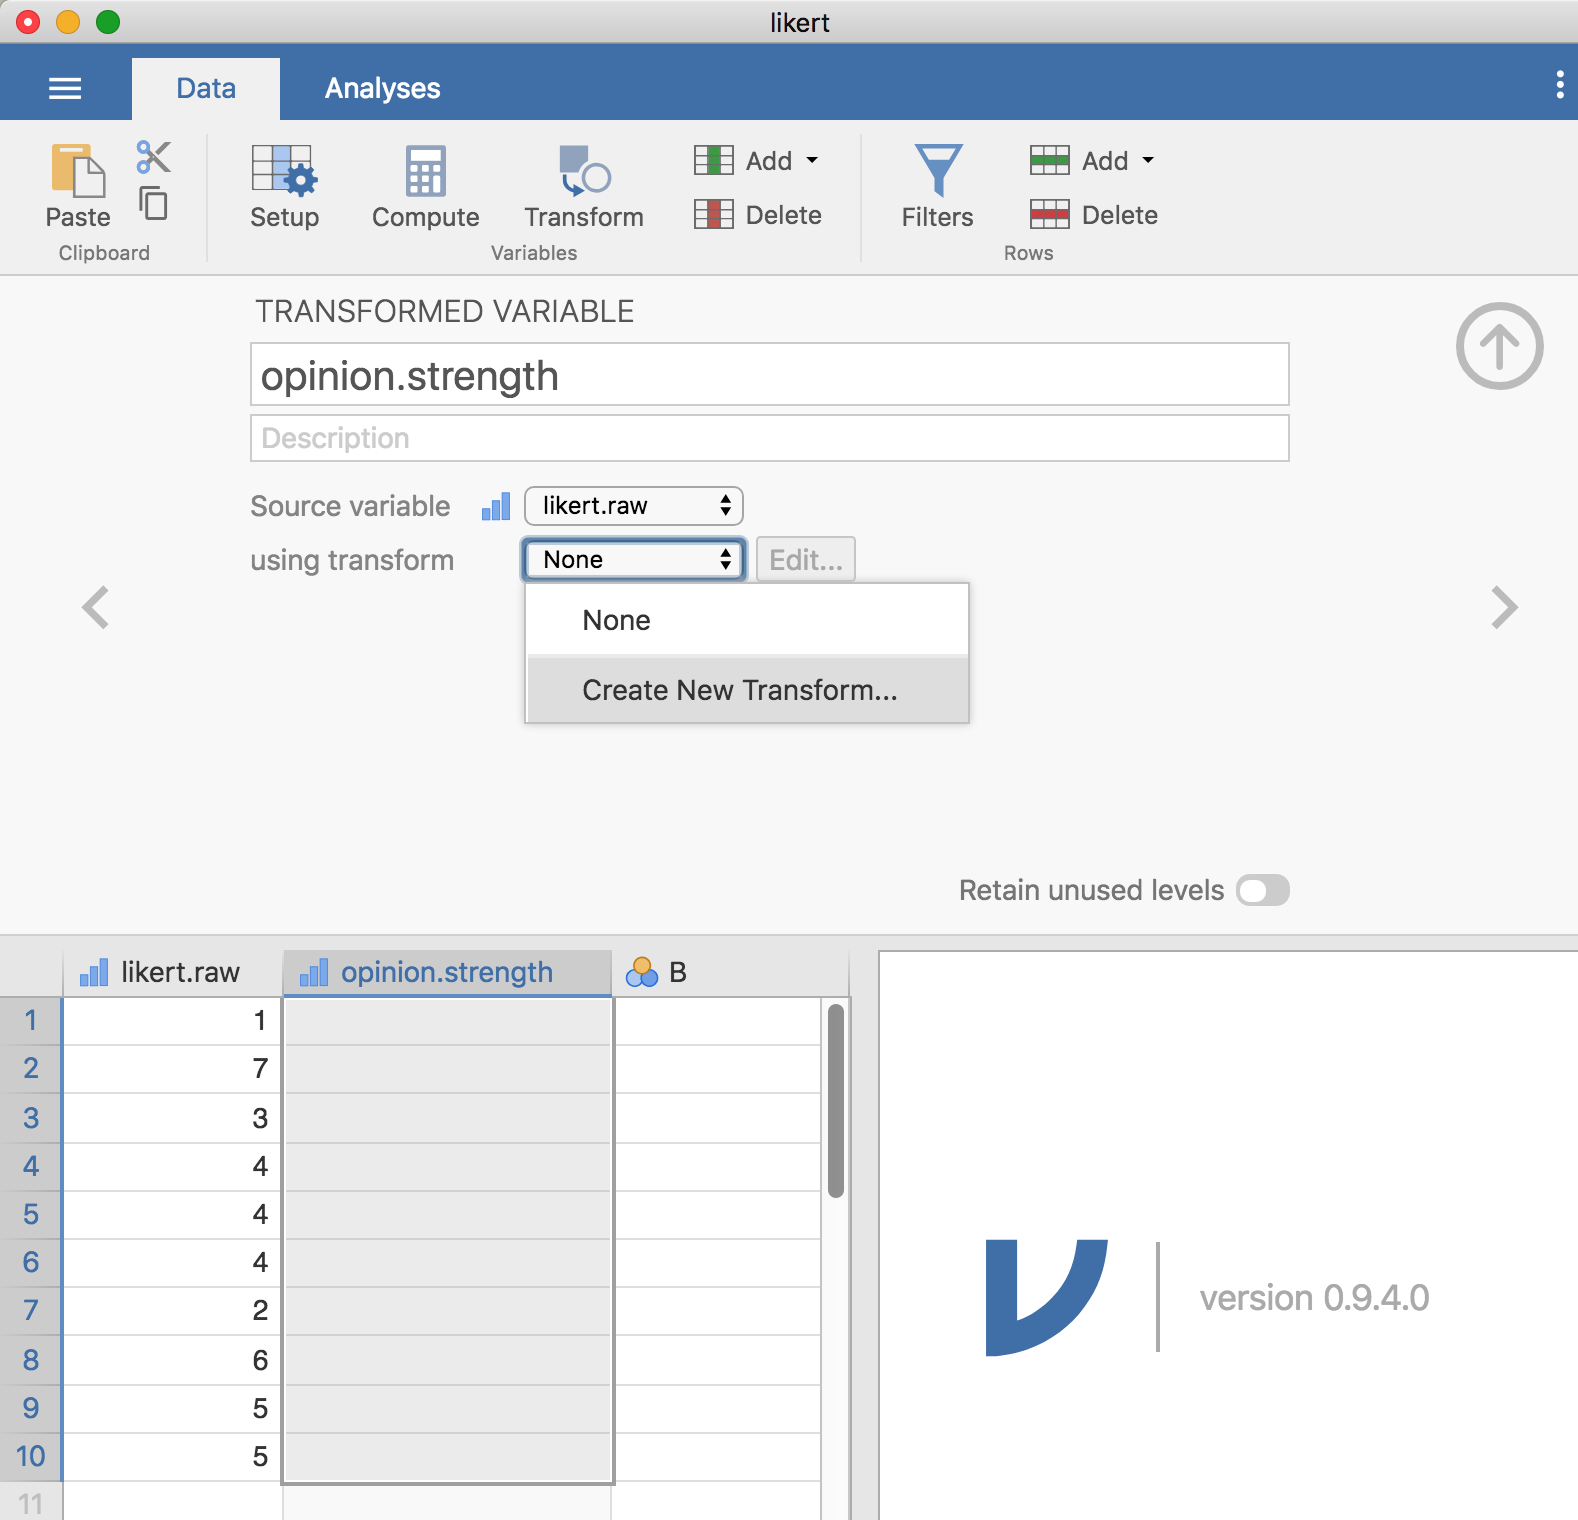Click likert.raw cell with value 7

[x=172, y=1069]
